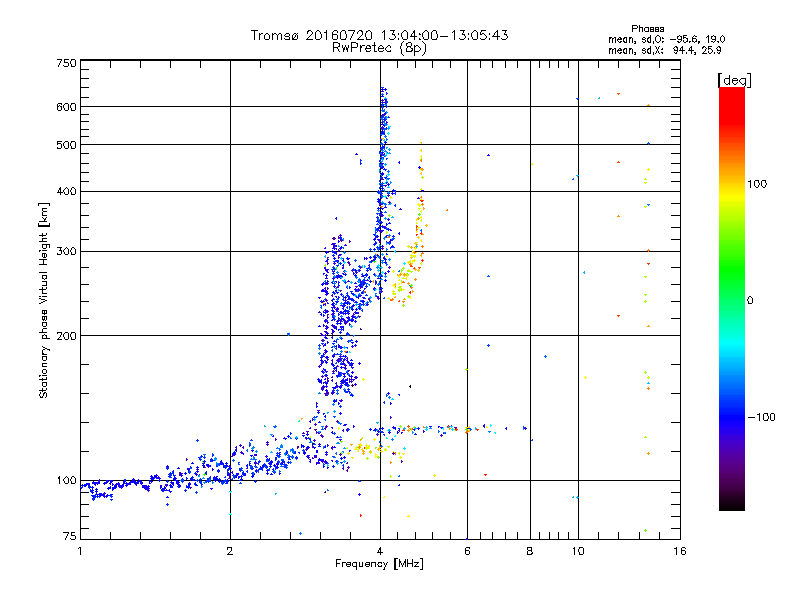Click the x-axis tick label '4'
The width and height of the screenshot is (800, 600).
[380, 551]
